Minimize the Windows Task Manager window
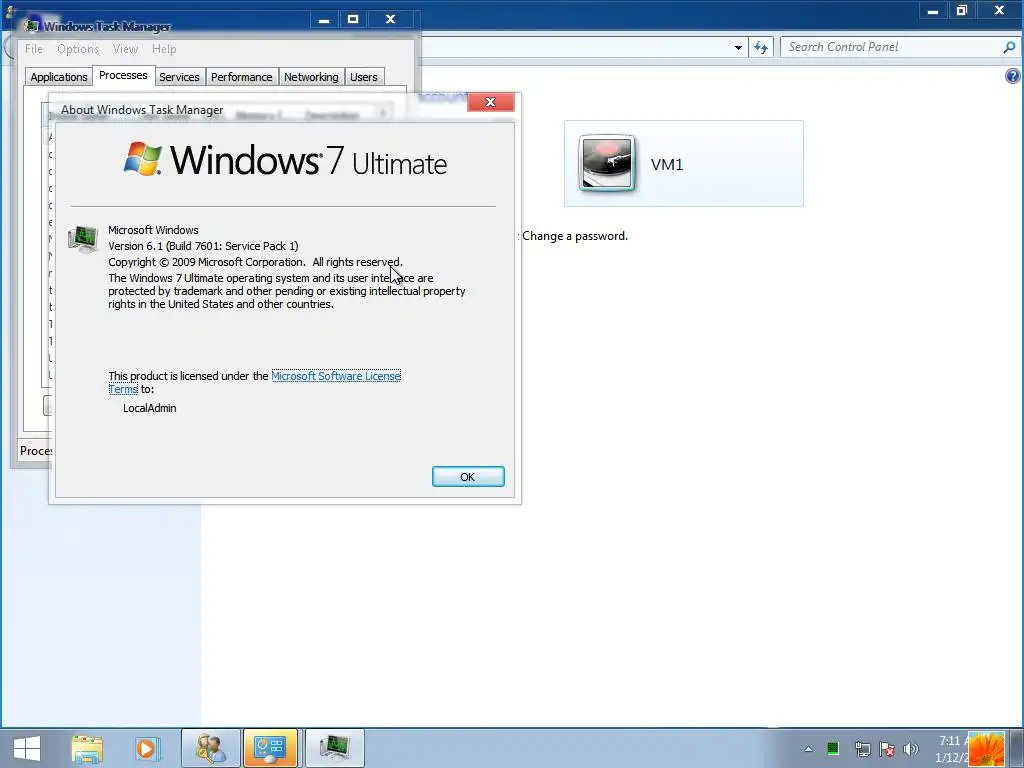The height and width of the screenshot is (768, 1024). (x=324, y=20)
